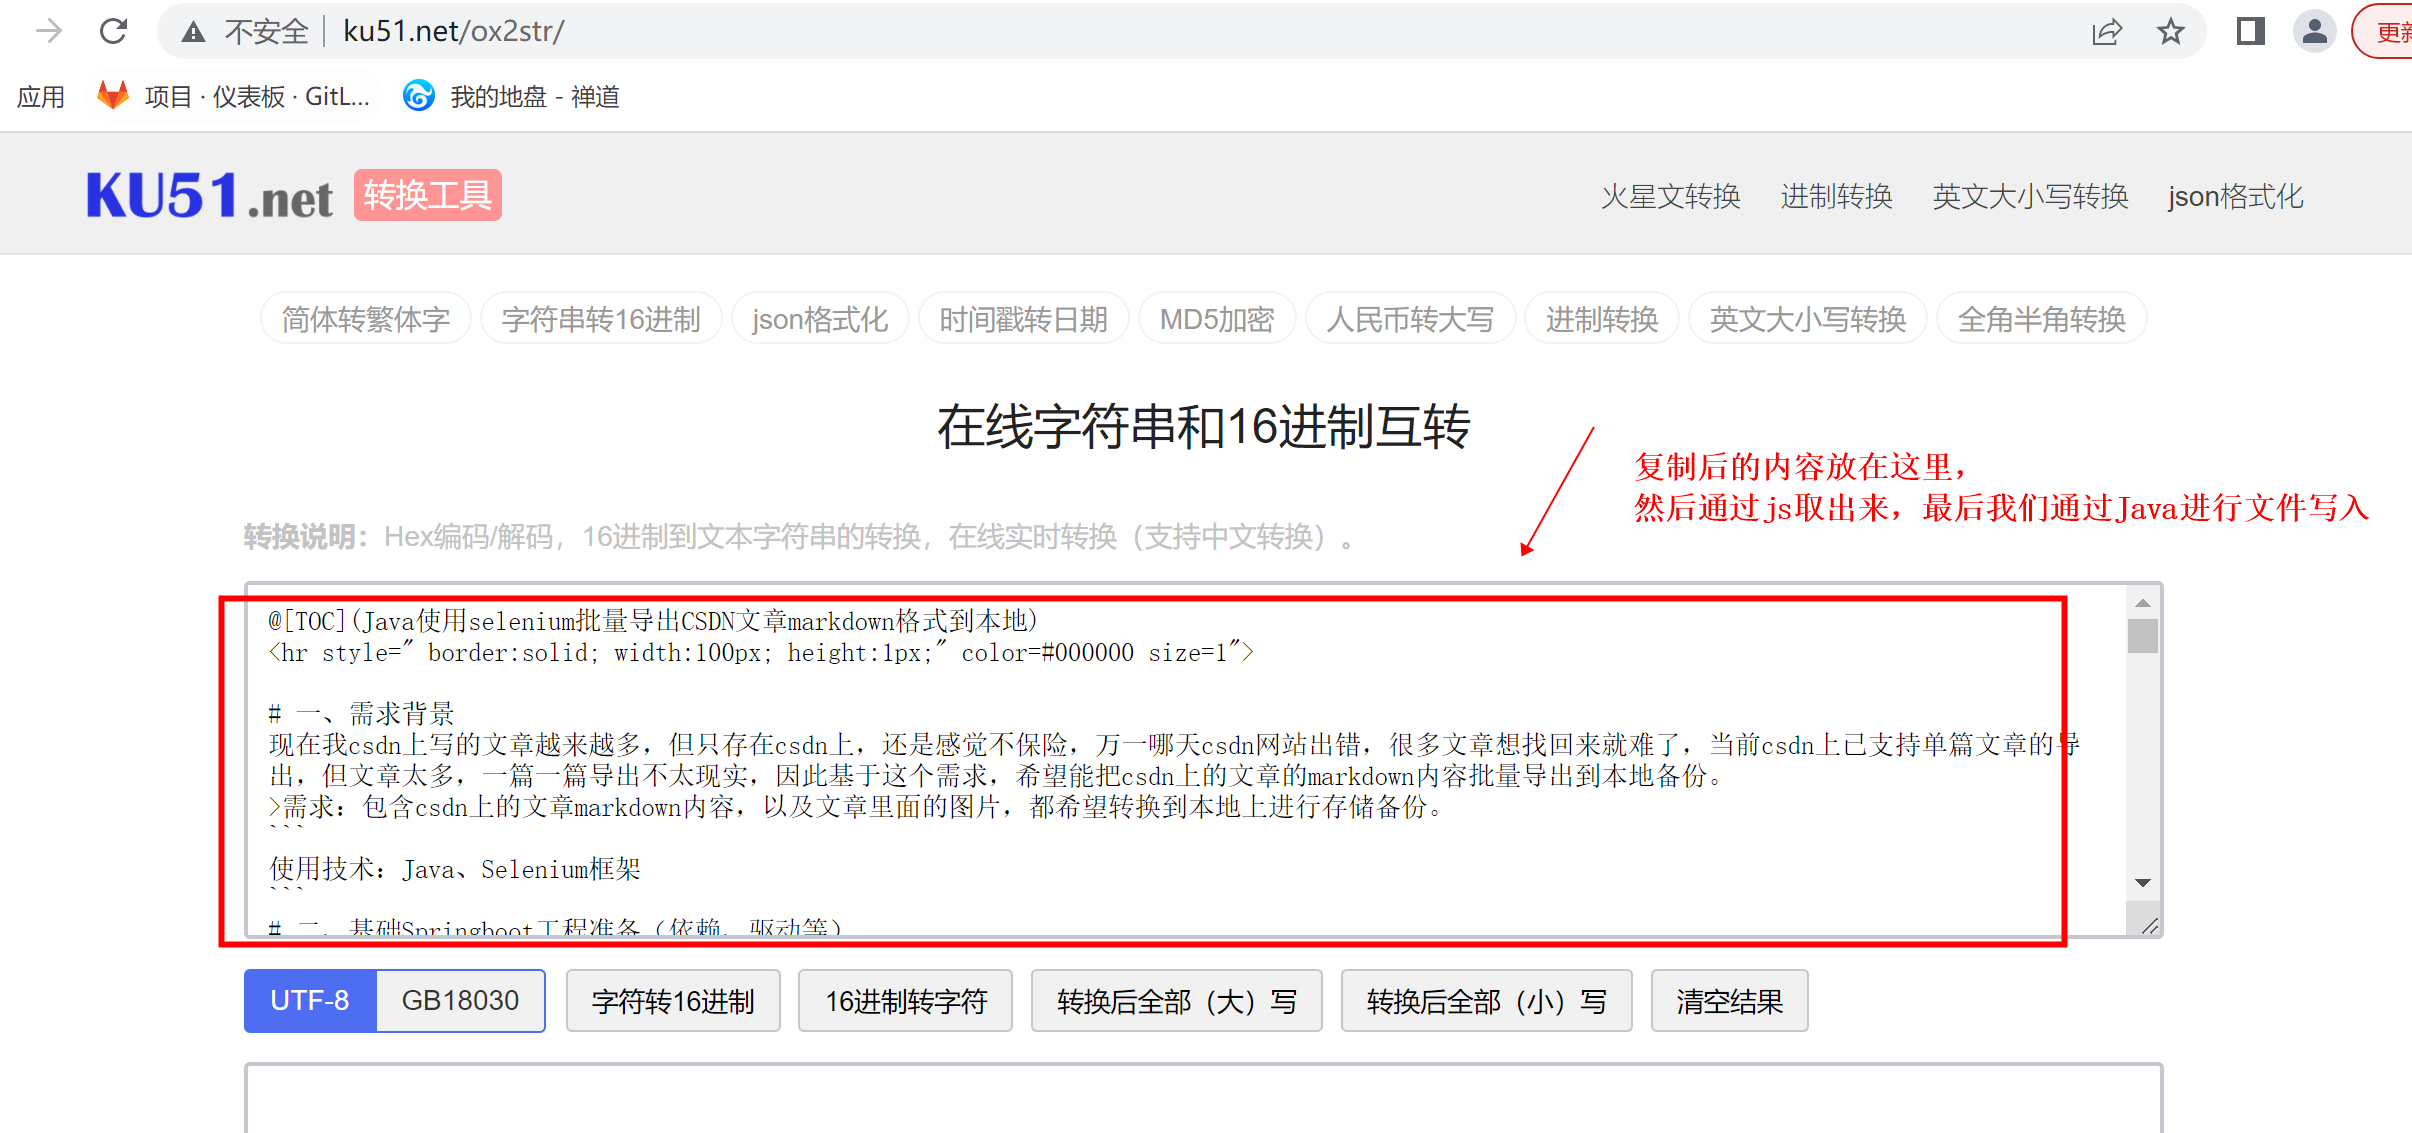
Task: Click the 转换工具 red badge
Action: [427, 195]
